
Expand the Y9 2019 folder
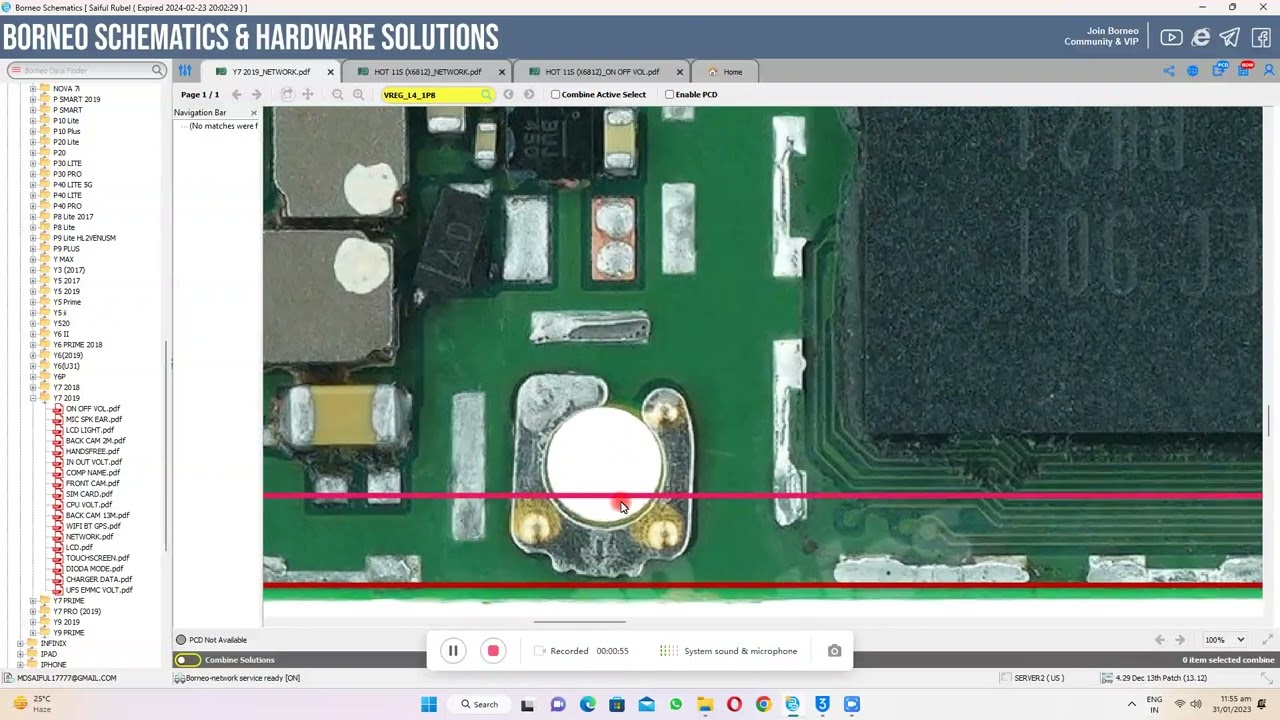tap(32, 622)
